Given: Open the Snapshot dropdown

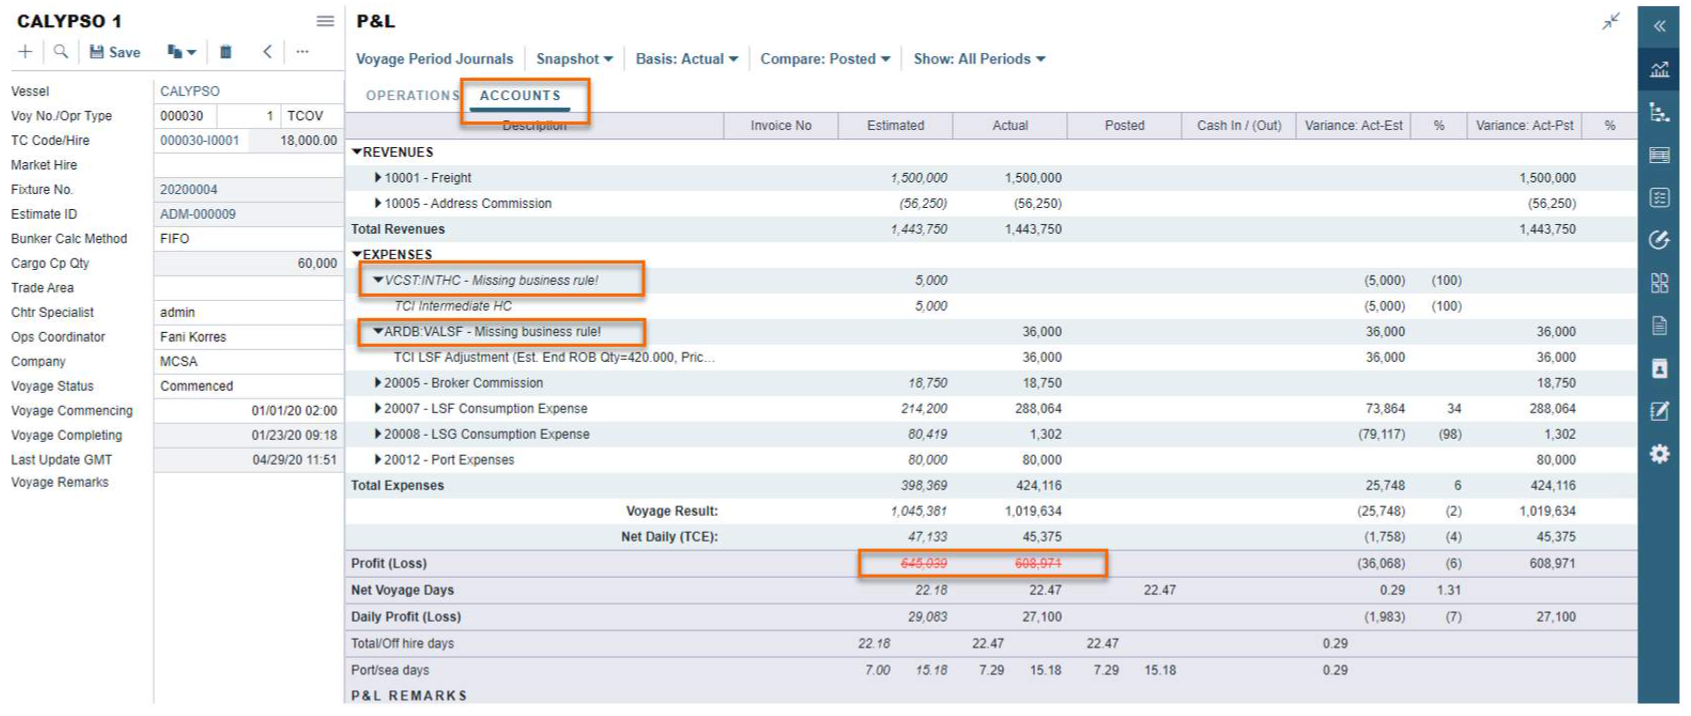Looking at the screenshot, I should coord(574,59).
